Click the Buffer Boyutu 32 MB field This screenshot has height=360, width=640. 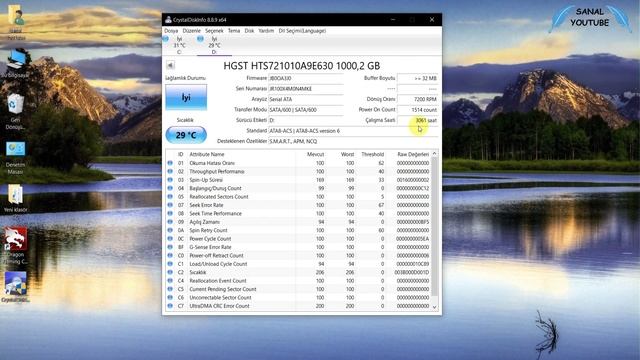418,78
